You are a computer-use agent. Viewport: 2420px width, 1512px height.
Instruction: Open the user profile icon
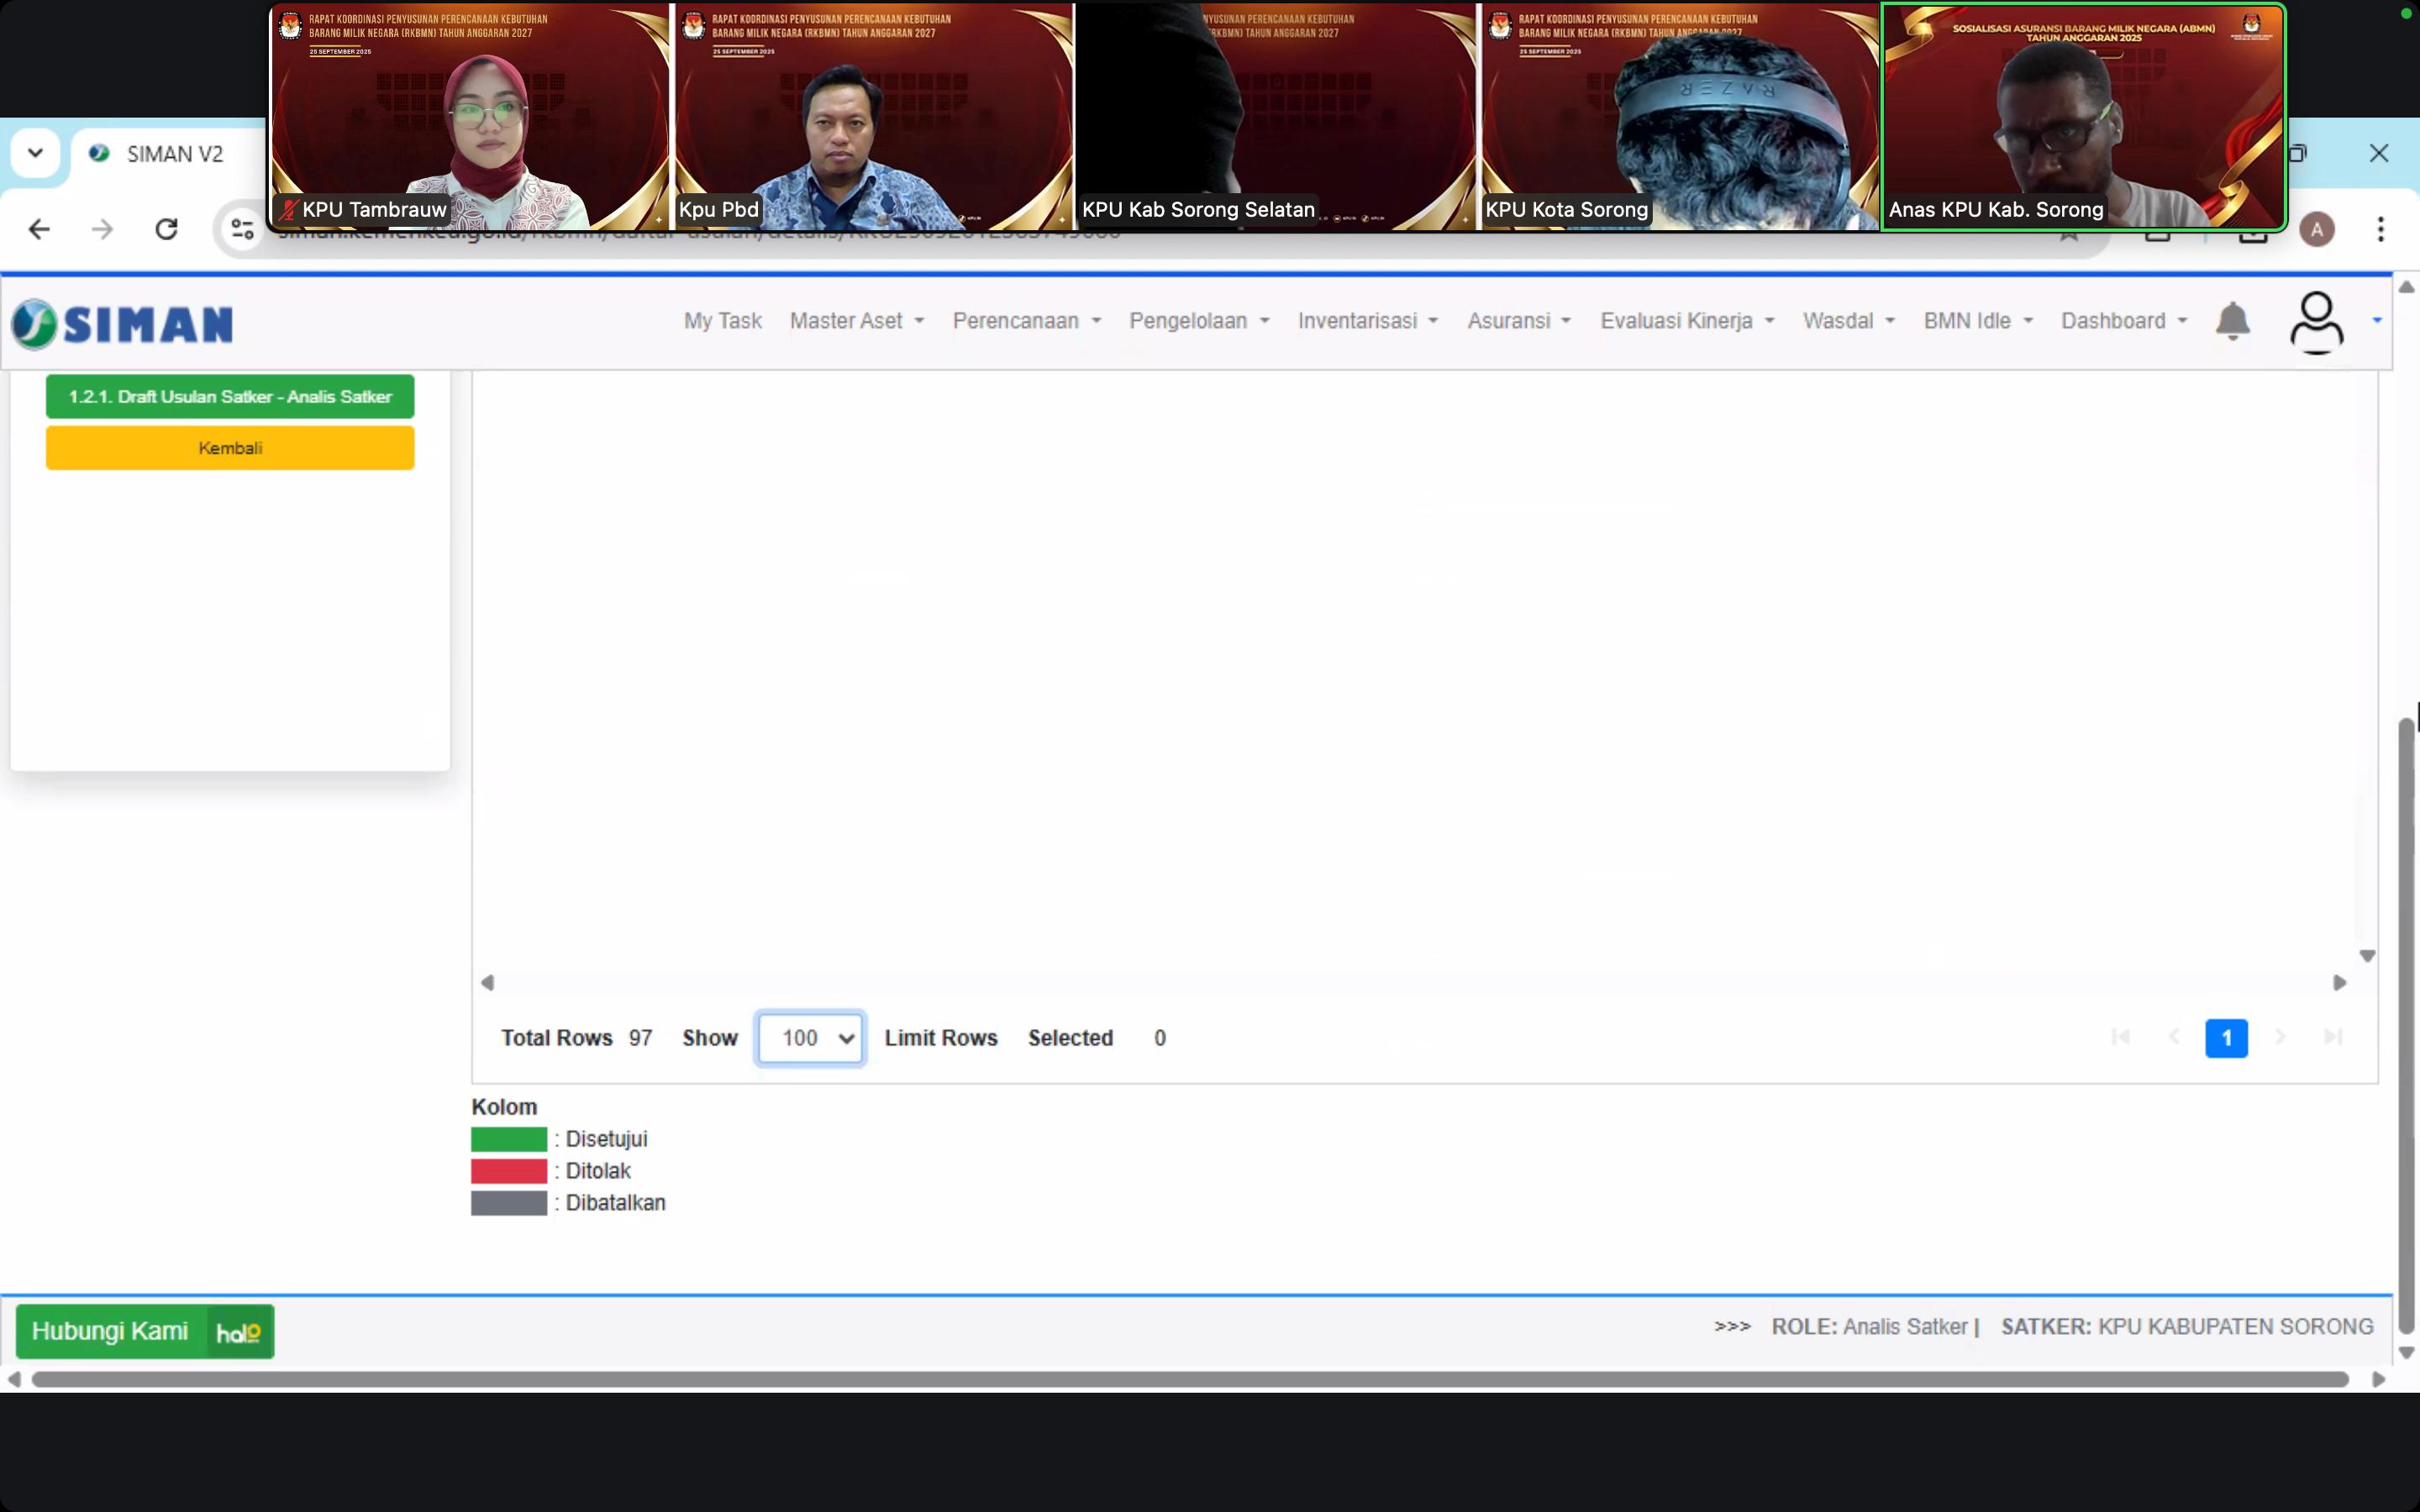2316,321
